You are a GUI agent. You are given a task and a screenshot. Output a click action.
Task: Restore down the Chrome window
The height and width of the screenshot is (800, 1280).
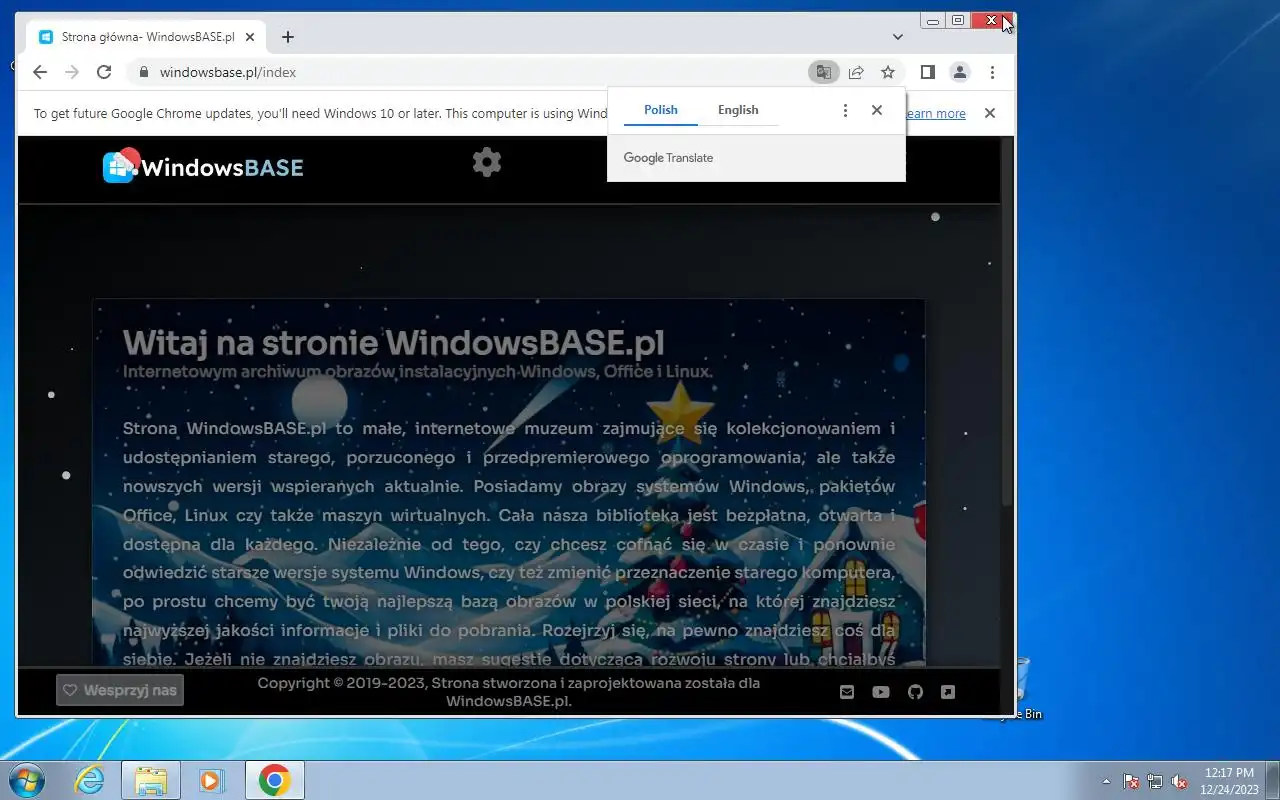click(x=958, y=20)
